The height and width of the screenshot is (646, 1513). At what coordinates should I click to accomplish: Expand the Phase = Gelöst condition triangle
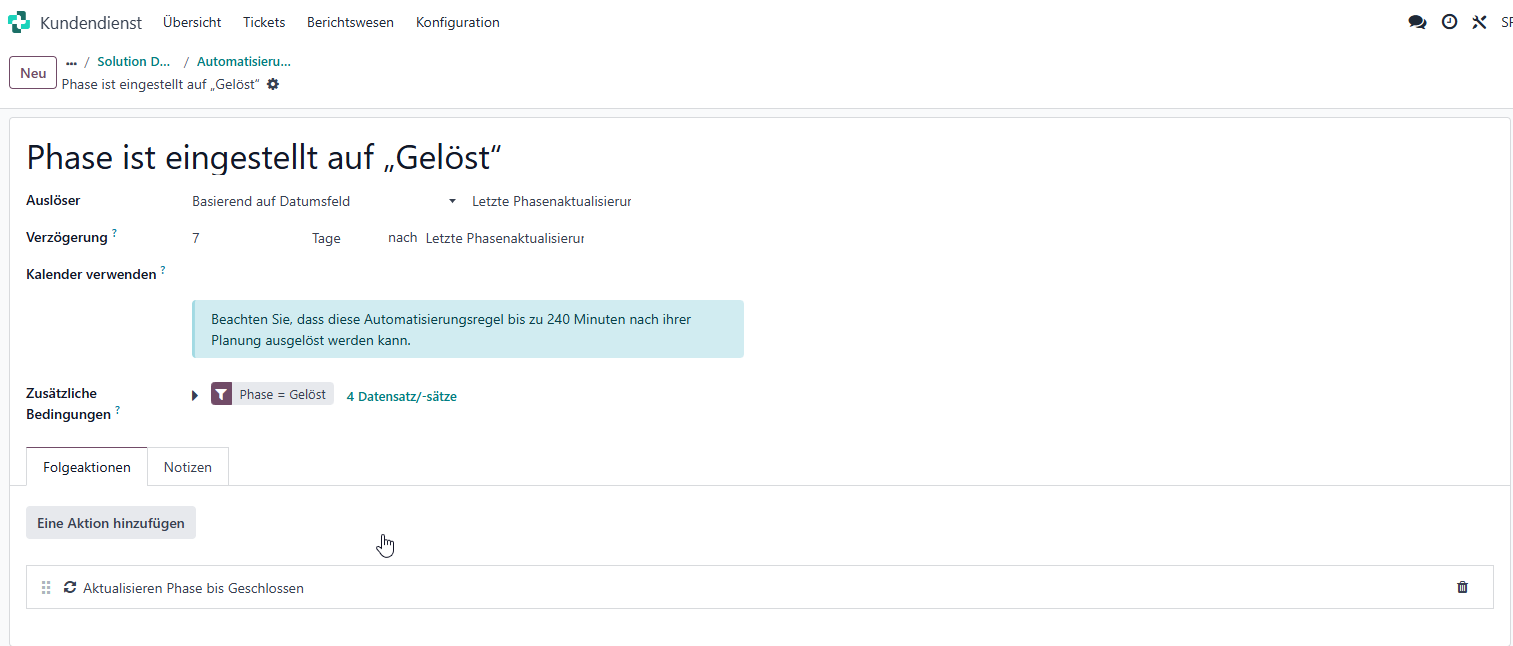(195, 396)
